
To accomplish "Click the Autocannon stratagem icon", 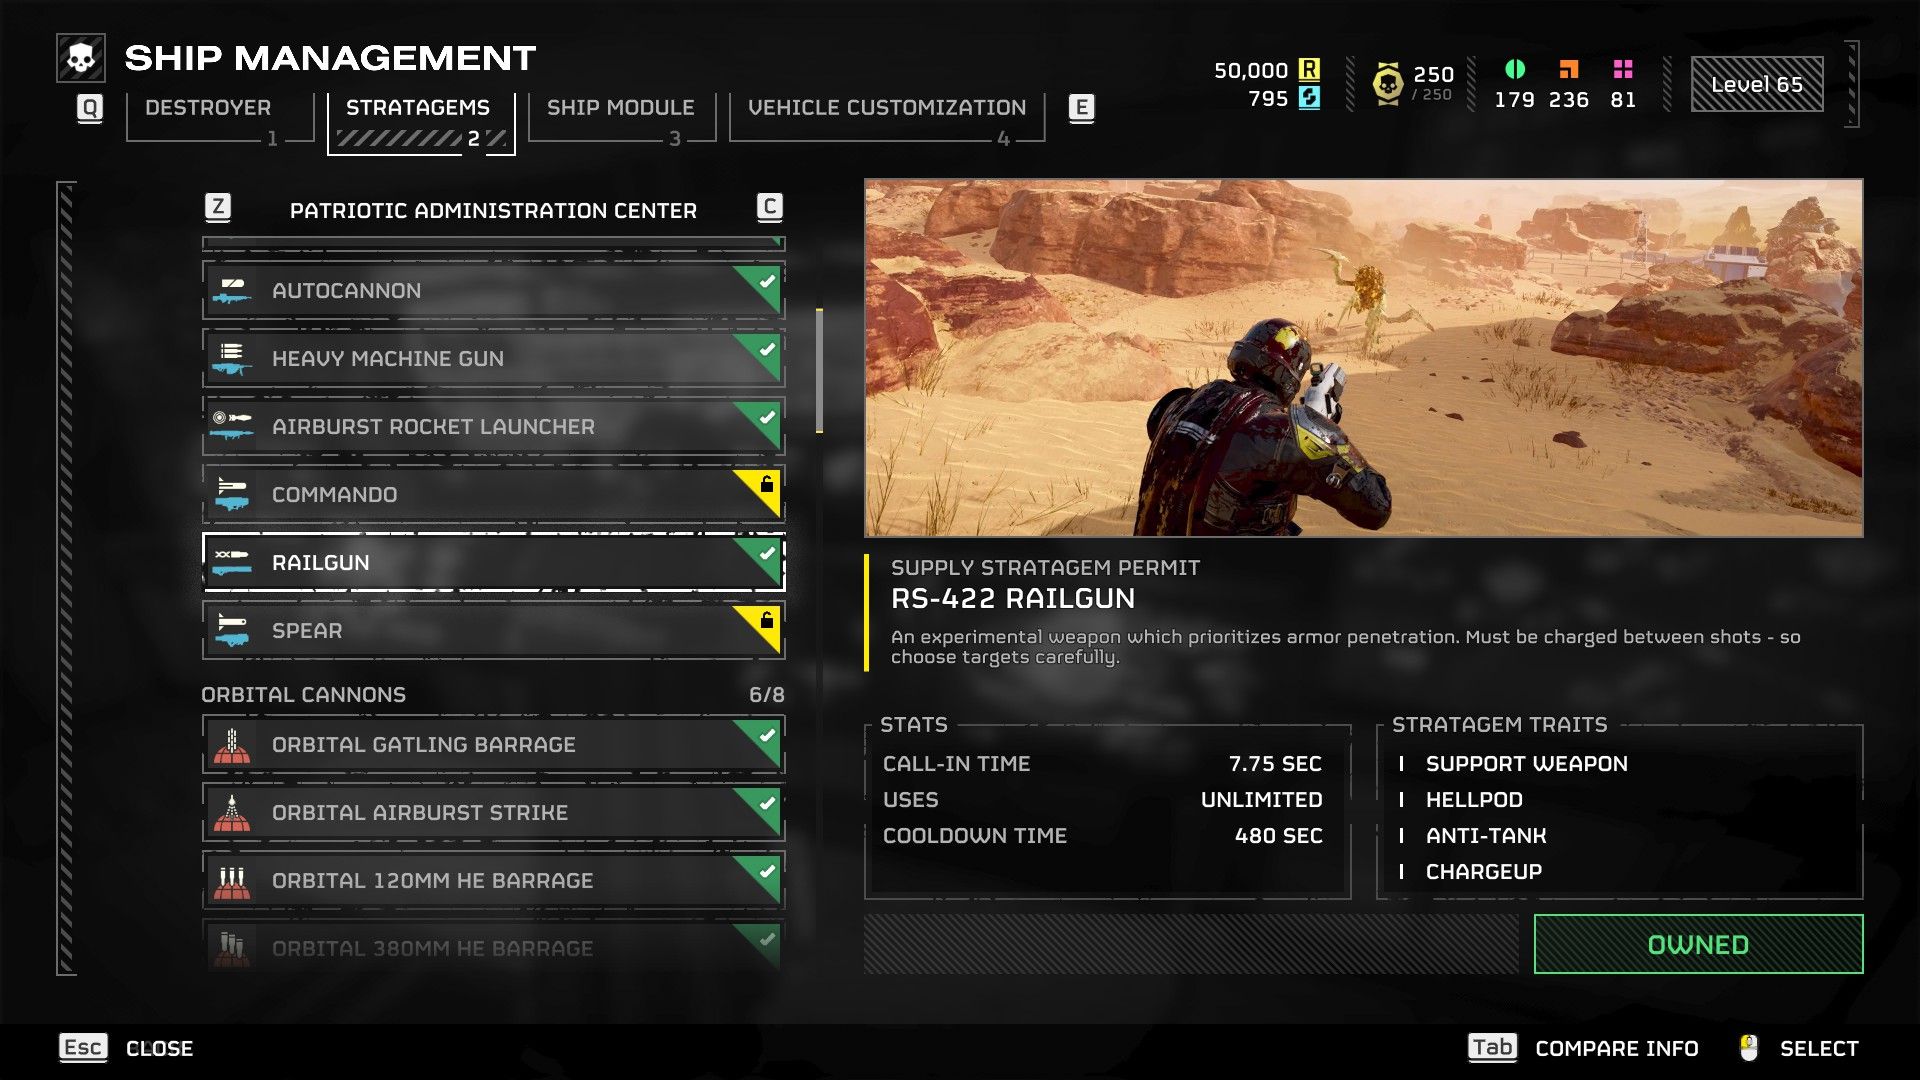I will (232, 289).
